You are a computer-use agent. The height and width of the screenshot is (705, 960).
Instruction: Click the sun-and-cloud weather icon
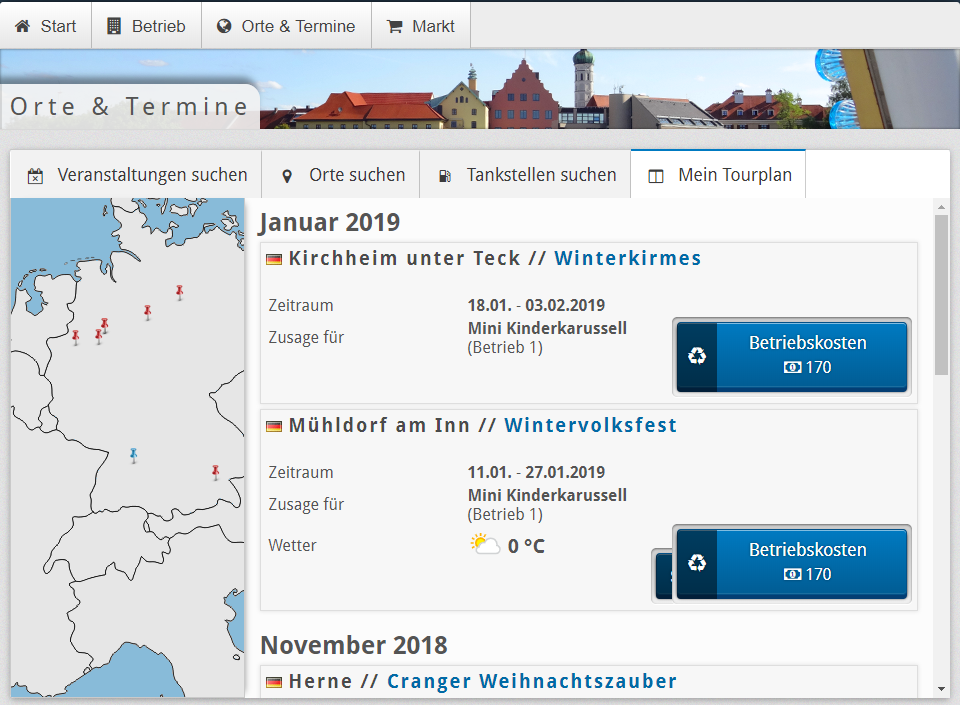[x=485, y=545]
